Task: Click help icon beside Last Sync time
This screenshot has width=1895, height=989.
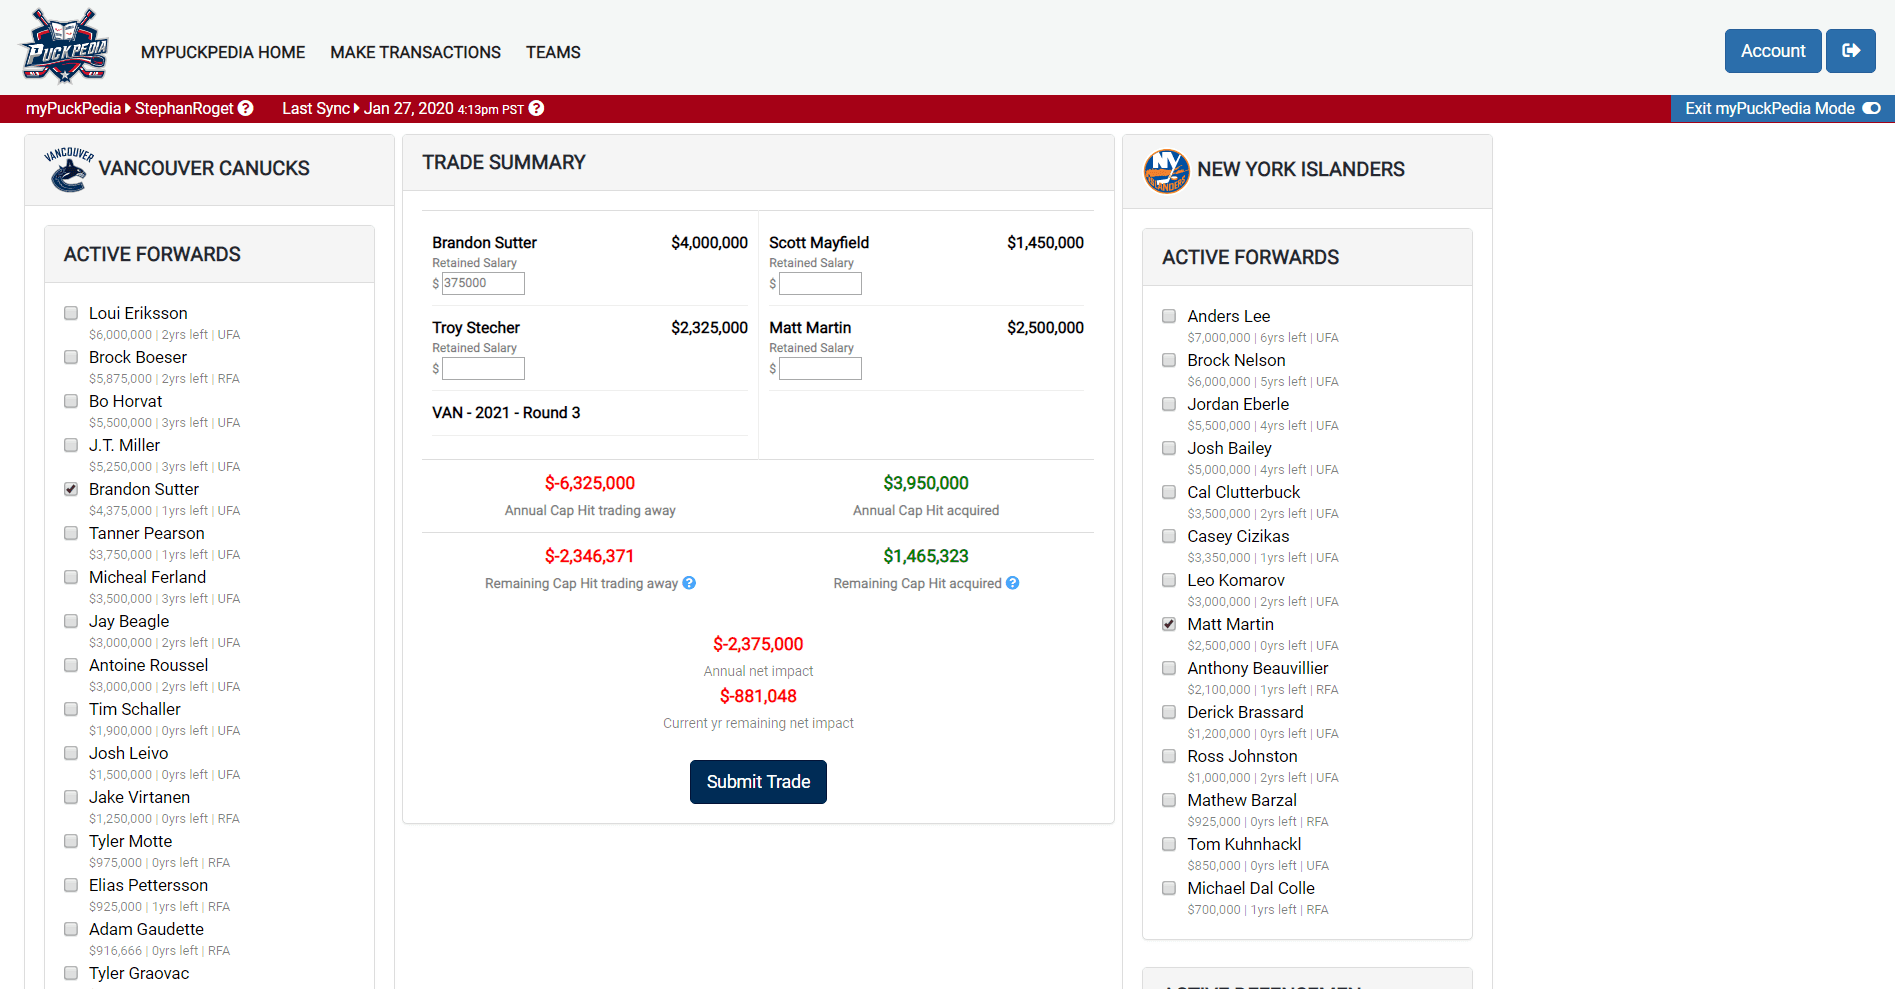Action: pyautogui.click(x=537, y=108)
